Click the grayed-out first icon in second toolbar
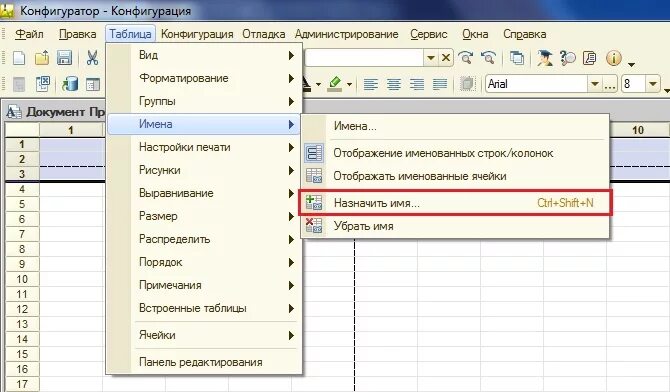 pos(19,84)
